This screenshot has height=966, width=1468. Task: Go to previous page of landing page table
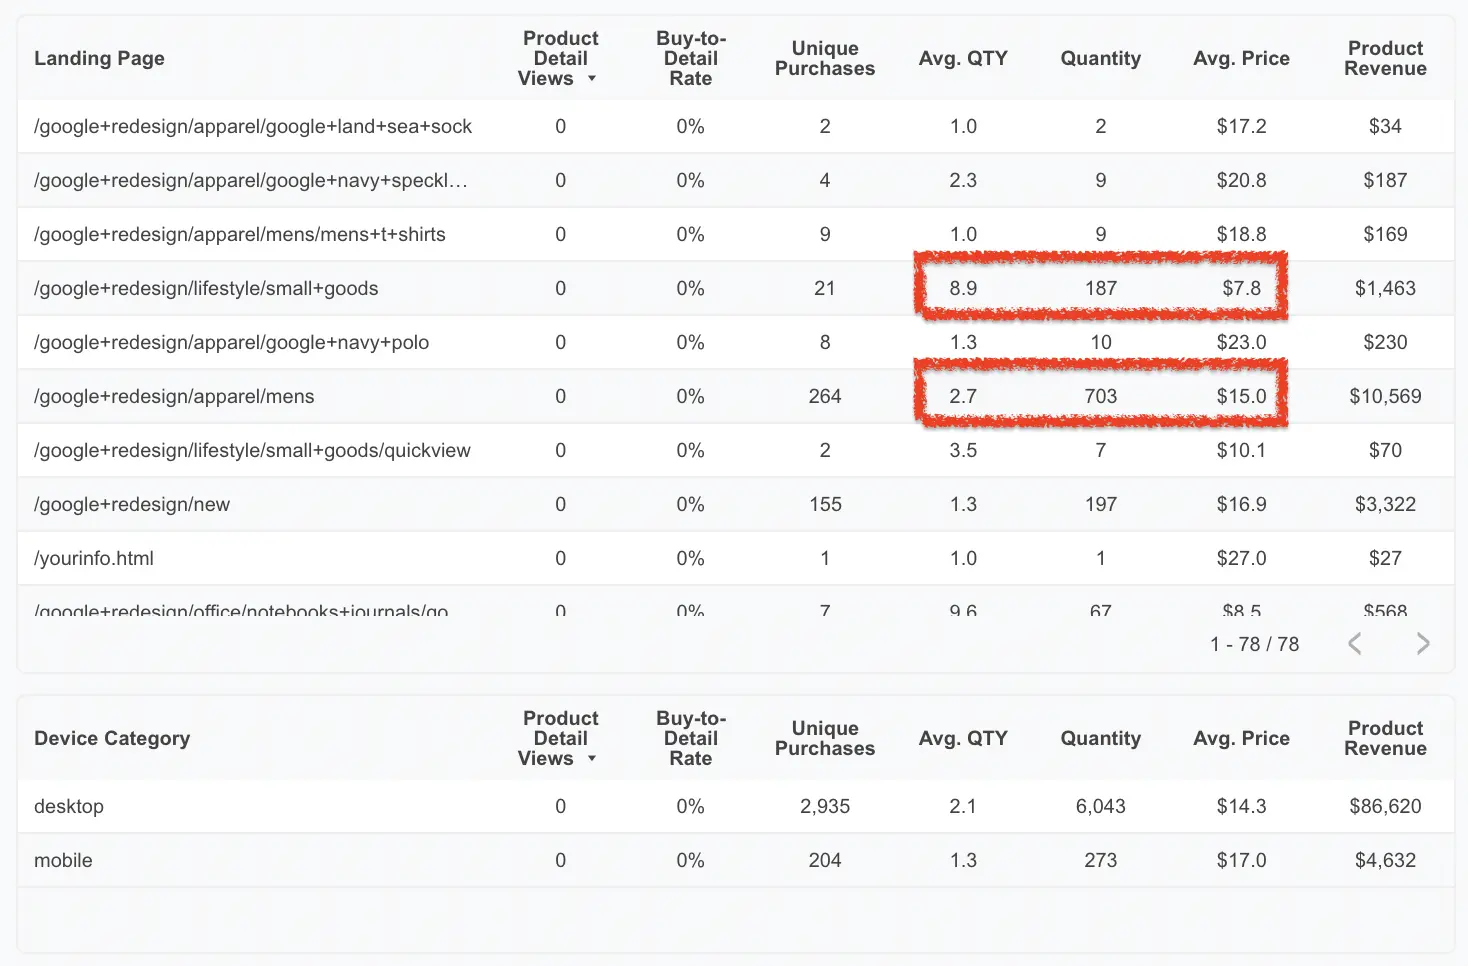pyautogui.click(x=1355, y=644)
